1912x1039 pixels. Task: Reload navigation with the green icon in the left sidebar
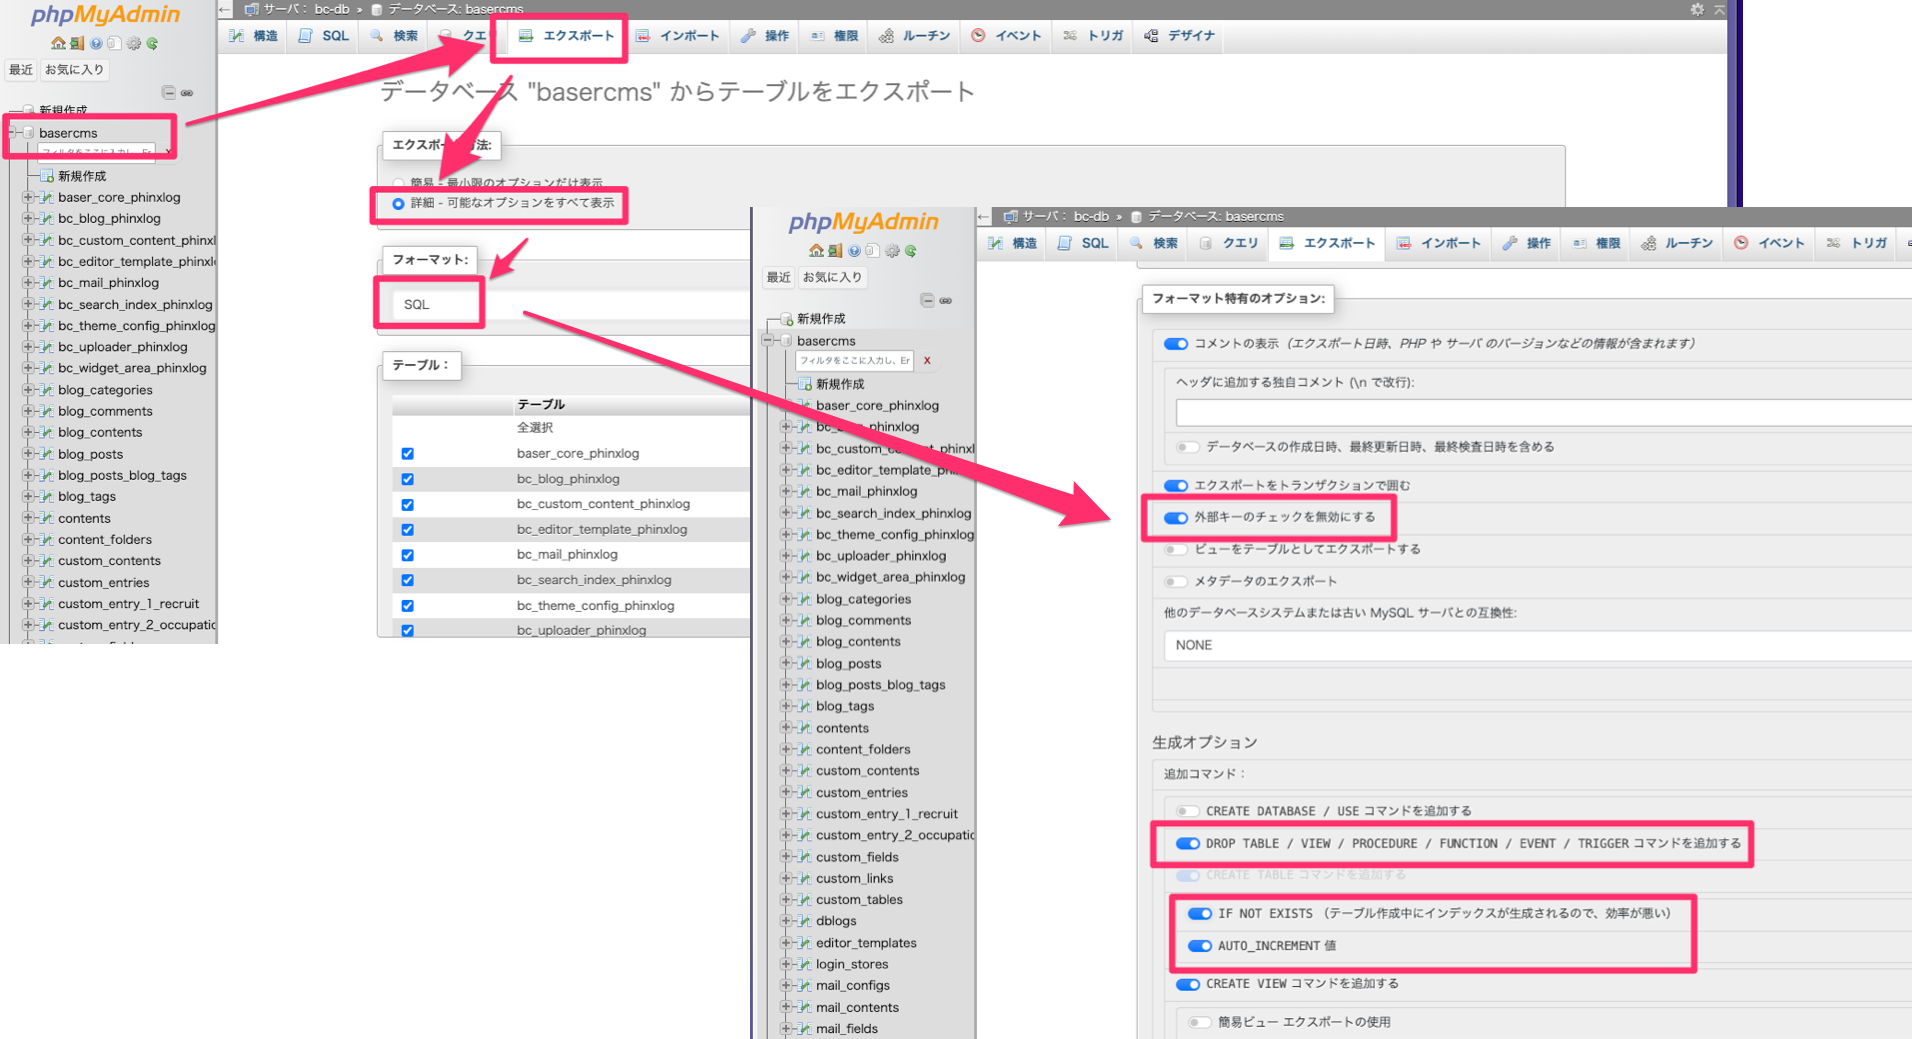[152, 44]
